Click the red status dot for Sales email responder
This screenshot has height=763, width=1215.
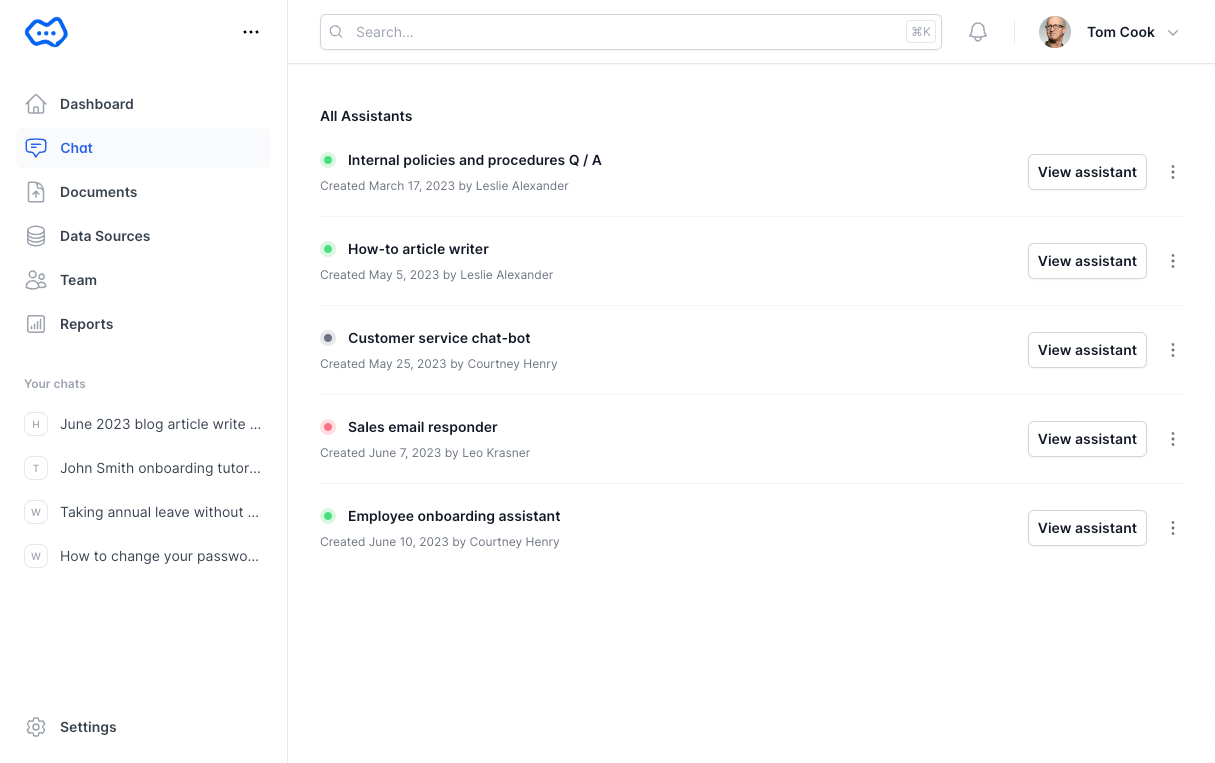pyautogui.click(x=327, y=427)
